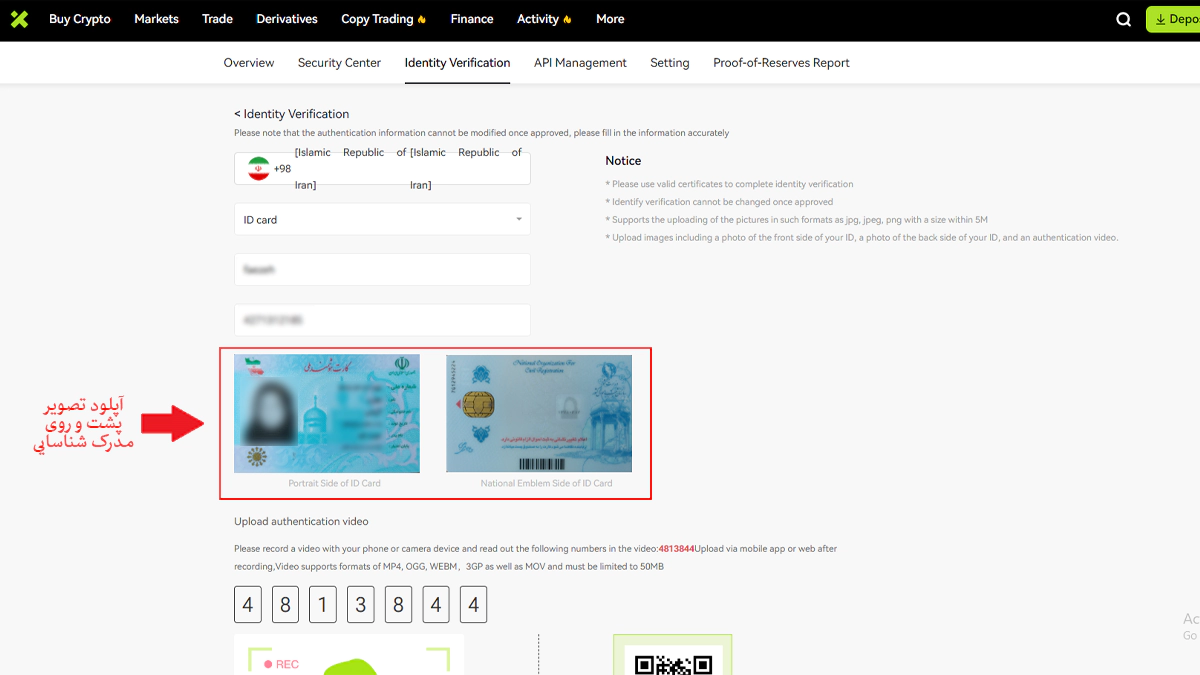Open the More menu in navigation
1200x675 pixels.
(x=610, y=19)
